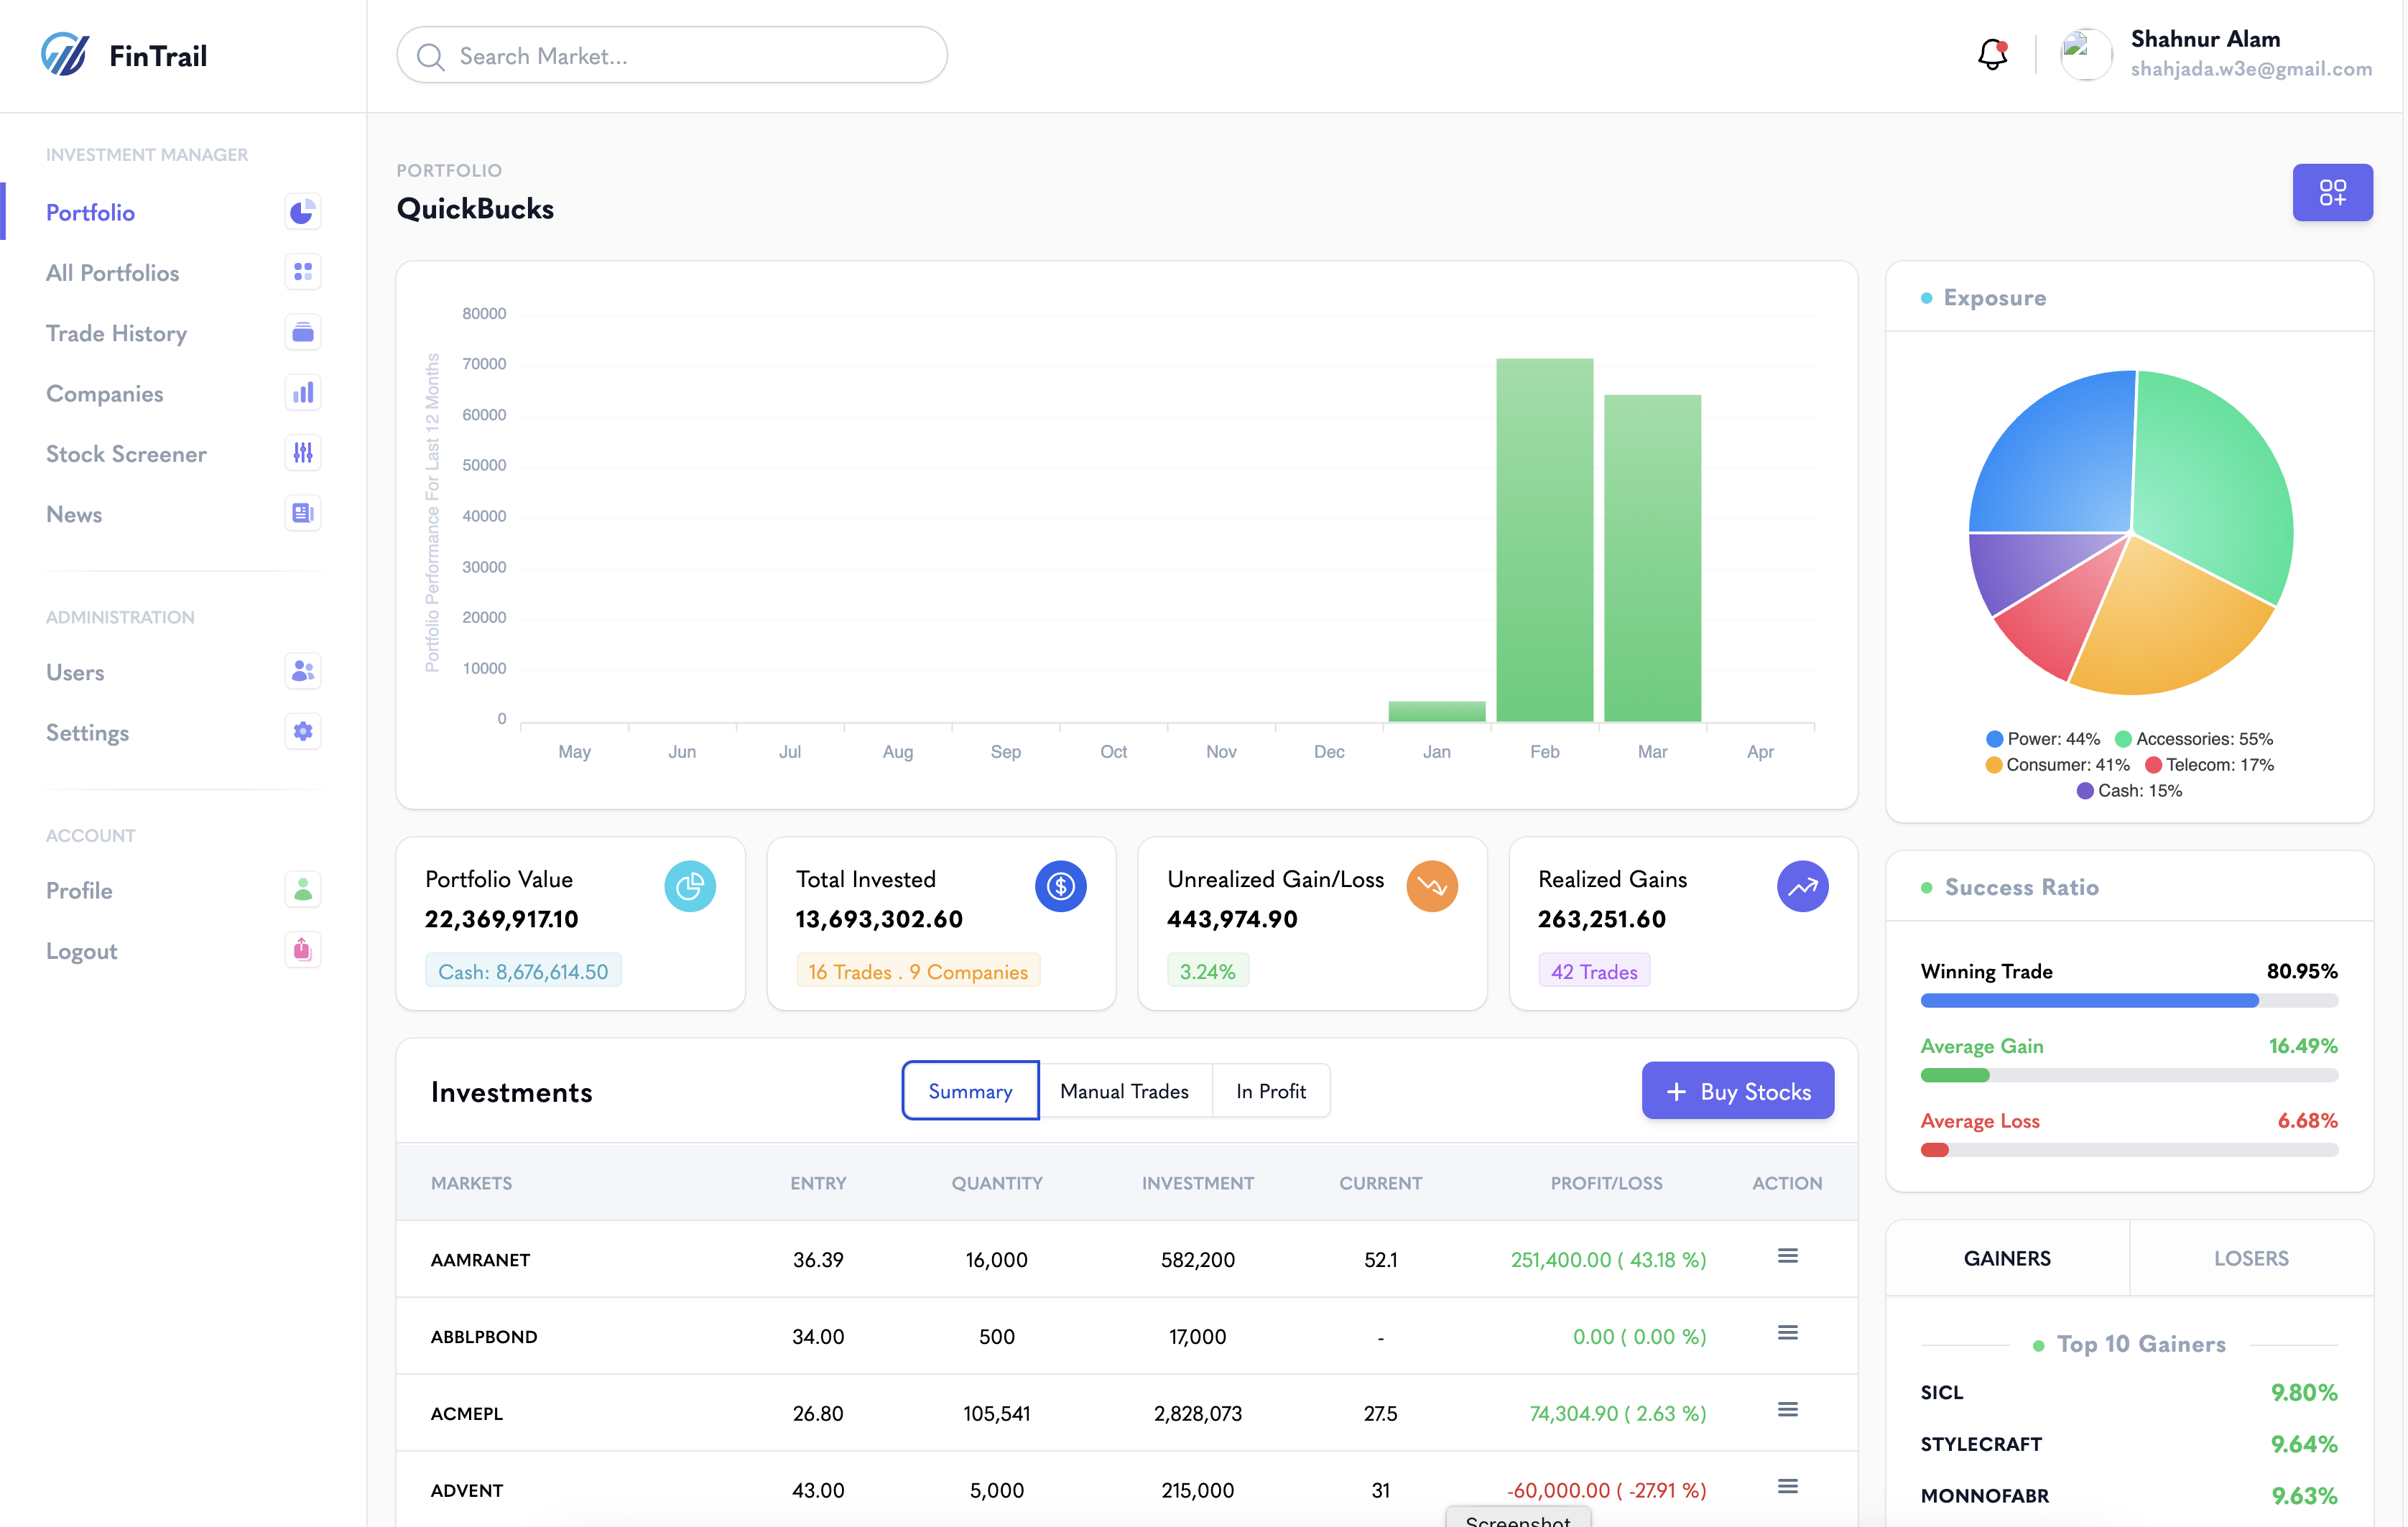Click the 16 Trades . 9 Companies badge

click(918, 972)
